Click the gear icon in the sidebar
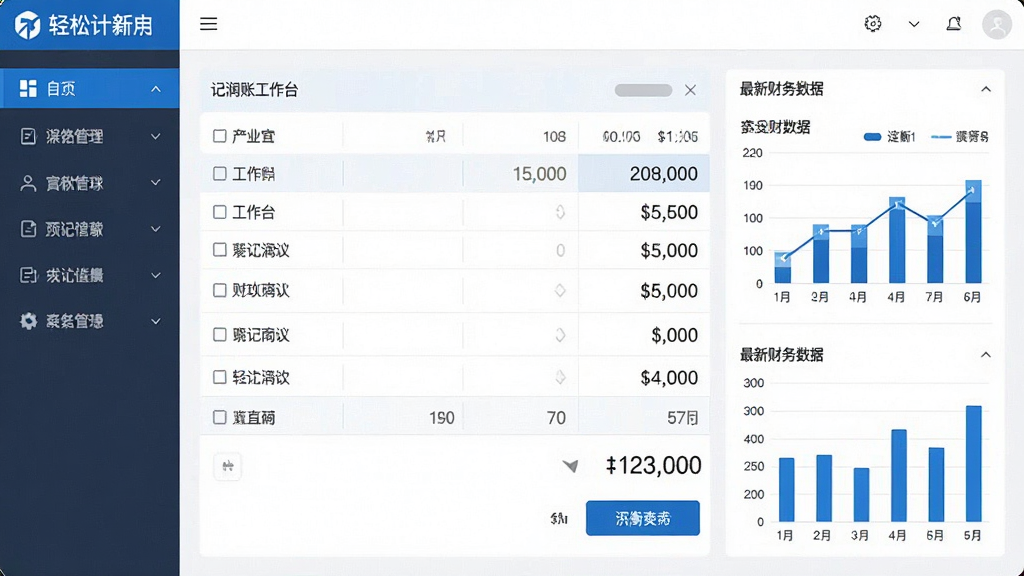 click(x=28, y=321)
